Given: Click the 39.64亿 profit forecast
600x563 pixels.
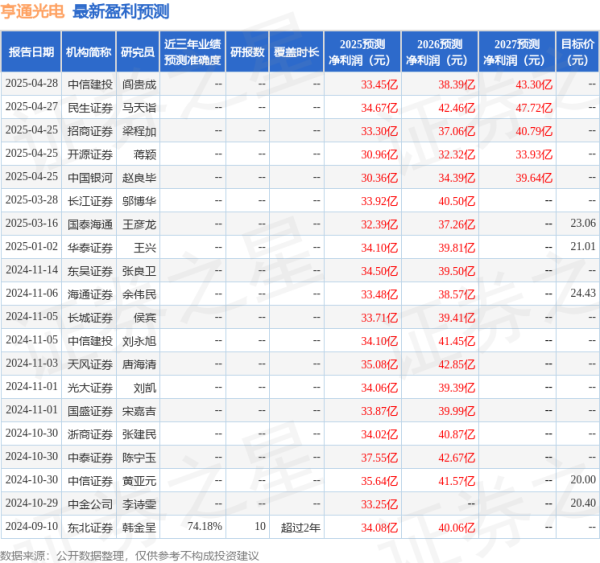Looking at the screenshot, I should (534, 178).
